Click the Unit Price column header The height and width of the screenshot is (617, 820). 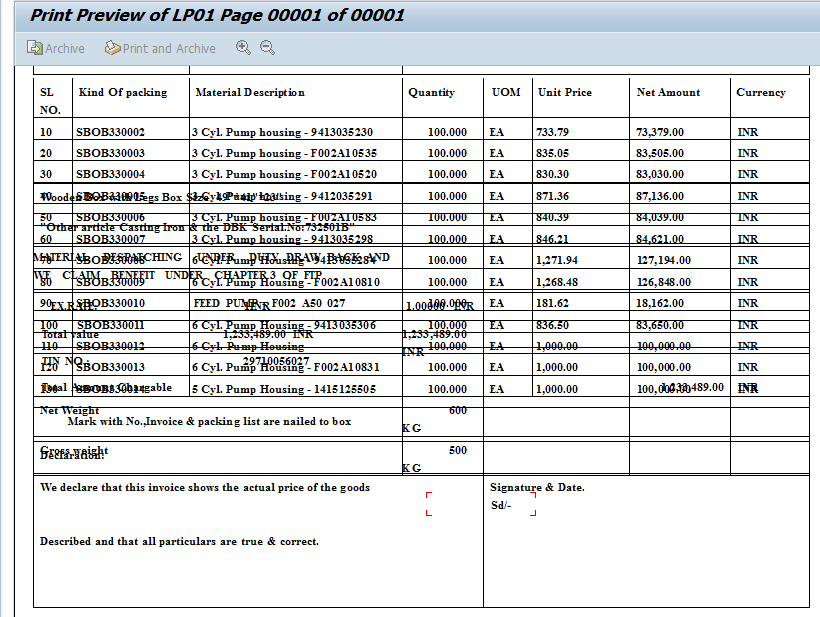click(x=565, y=93)
